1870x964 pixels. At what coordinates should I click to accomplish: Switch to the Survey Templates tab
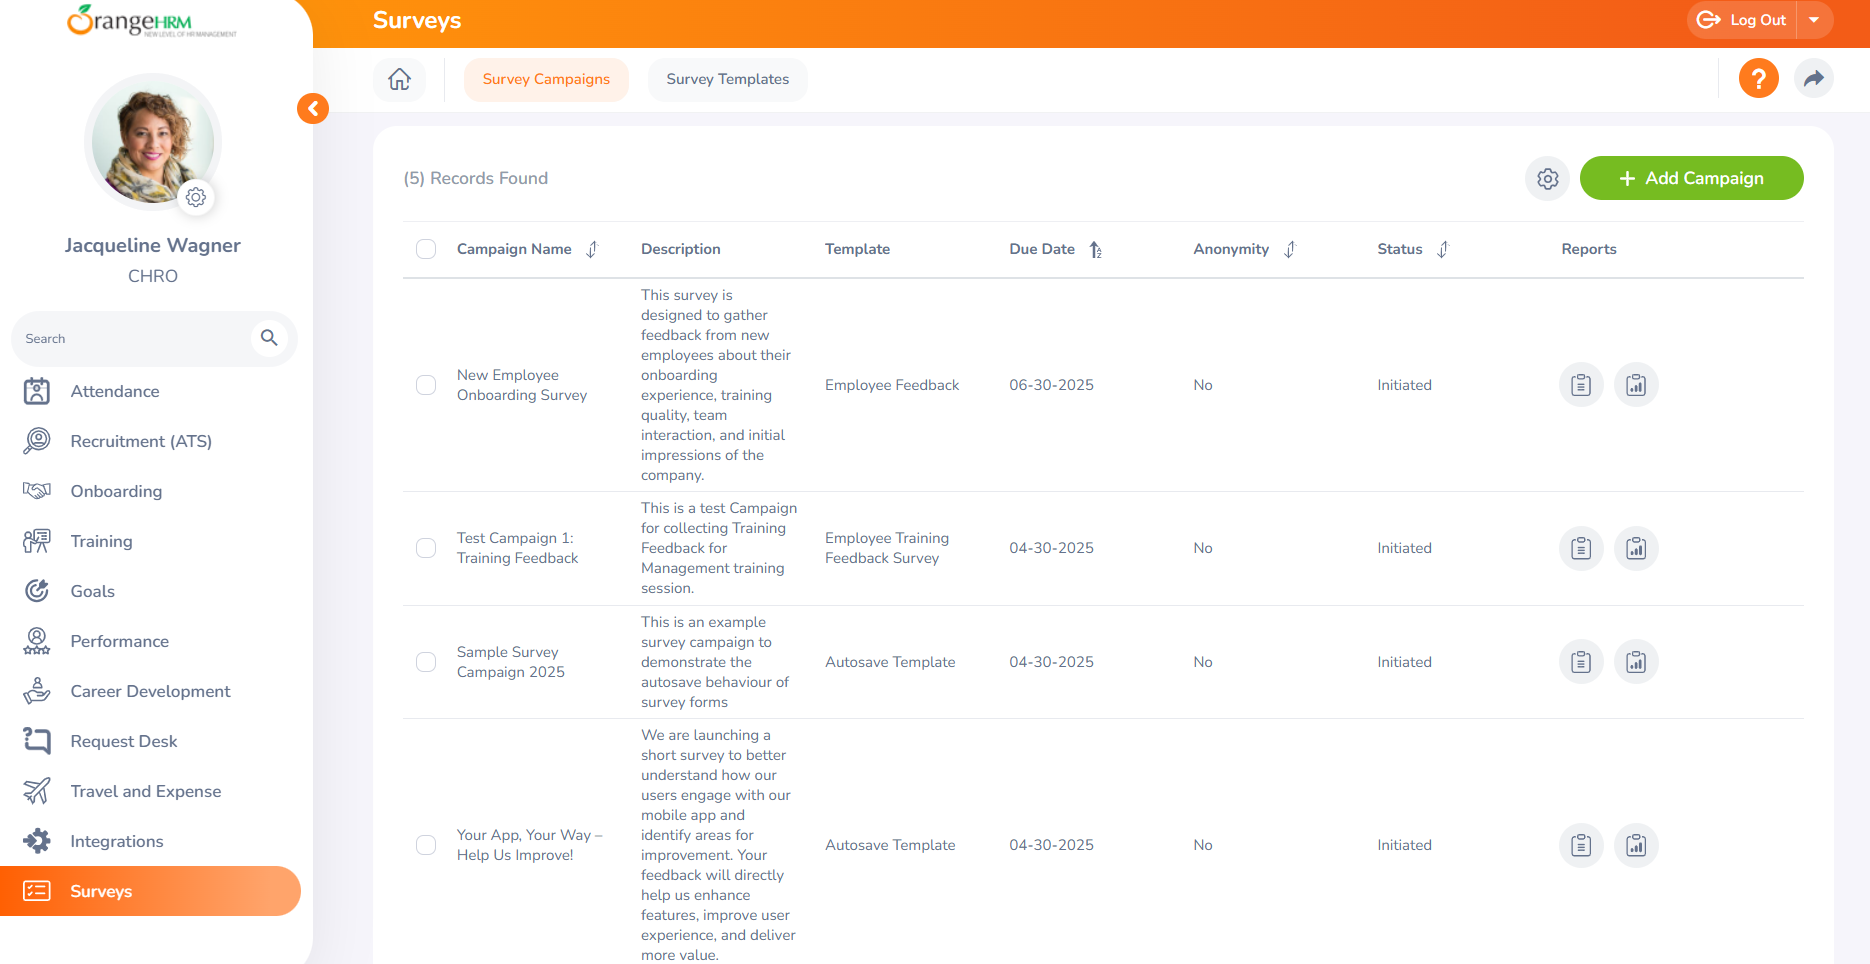pyautogui.click(x=727, y=79)
